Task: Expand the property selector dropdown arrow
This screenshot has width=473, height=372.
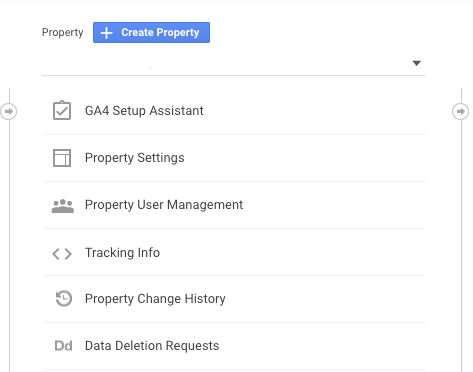Action: click(x=416, y=63)
